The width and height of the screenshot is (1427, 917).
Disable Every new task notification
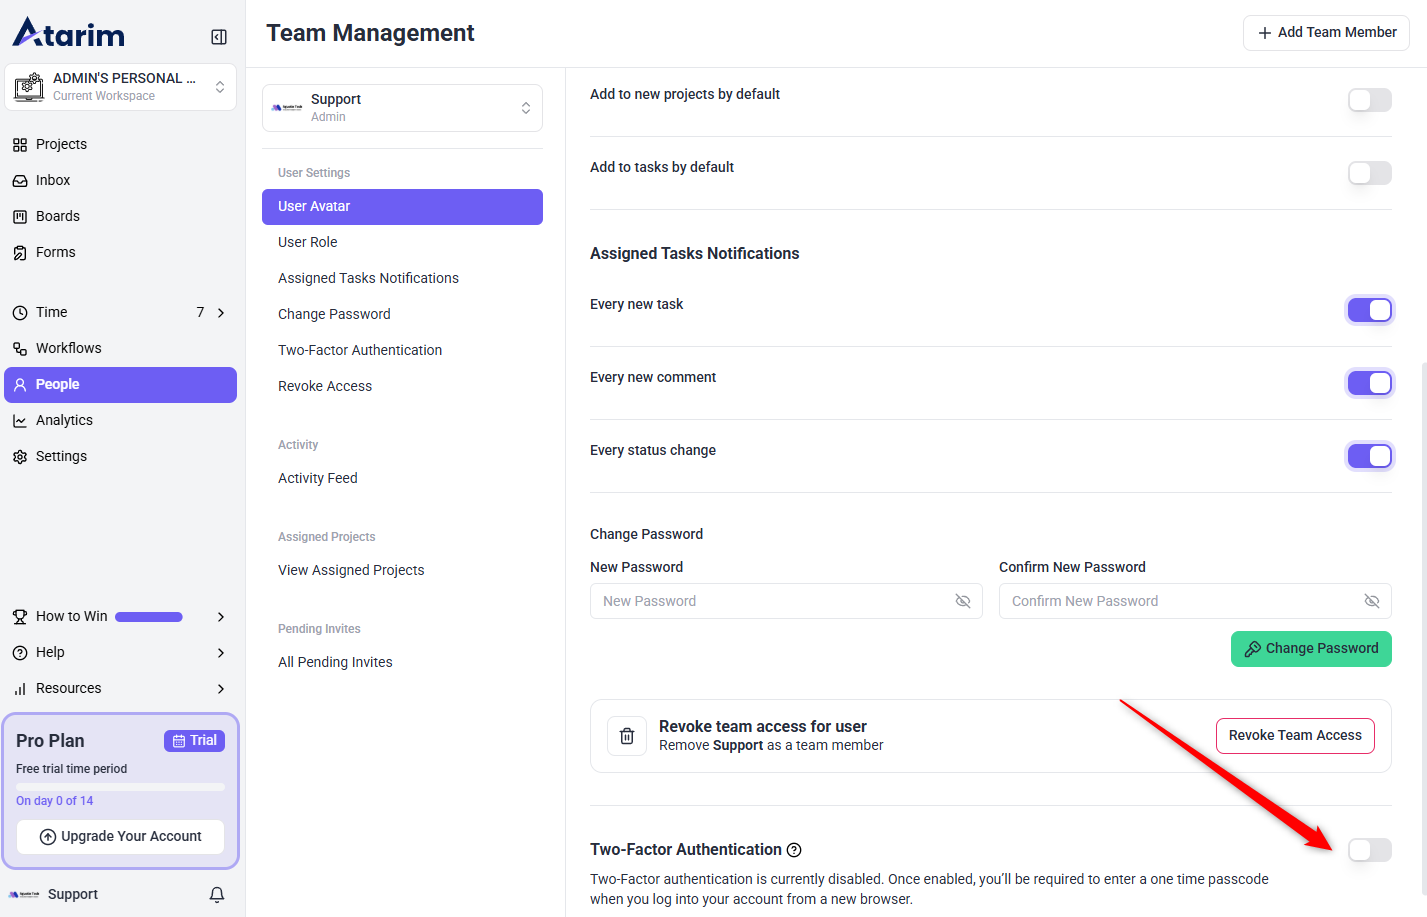click(x=1369, y=310)
